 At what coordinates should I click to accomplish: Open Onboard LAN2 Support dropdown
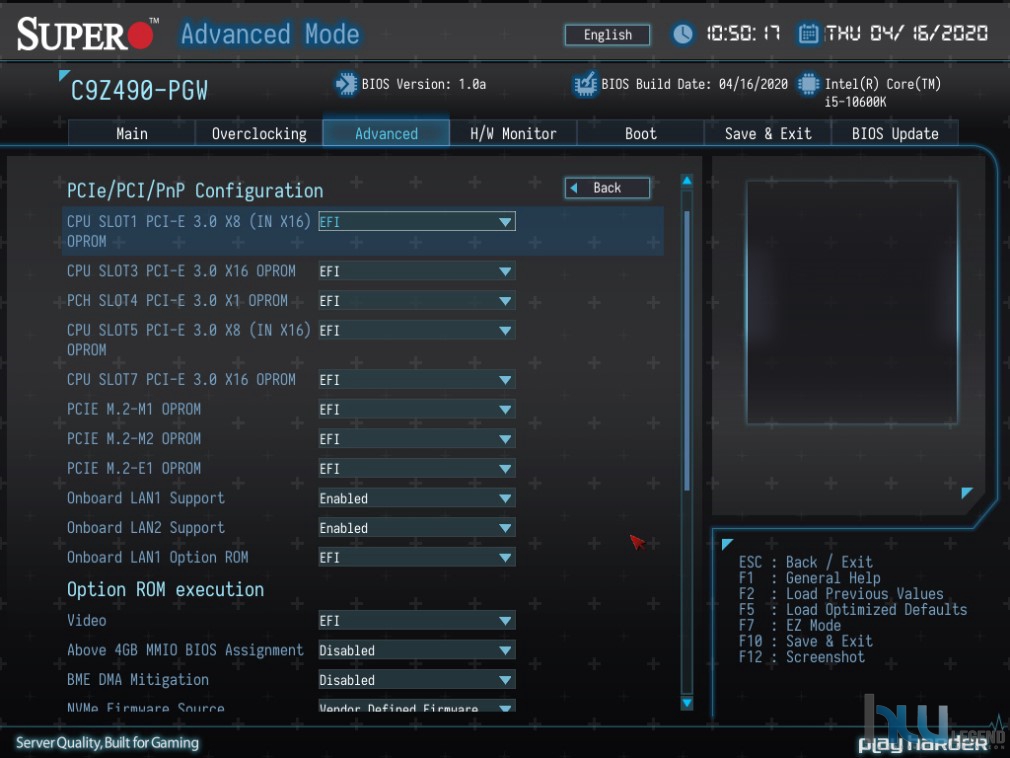pyautogui.click(x=417, y=528)
